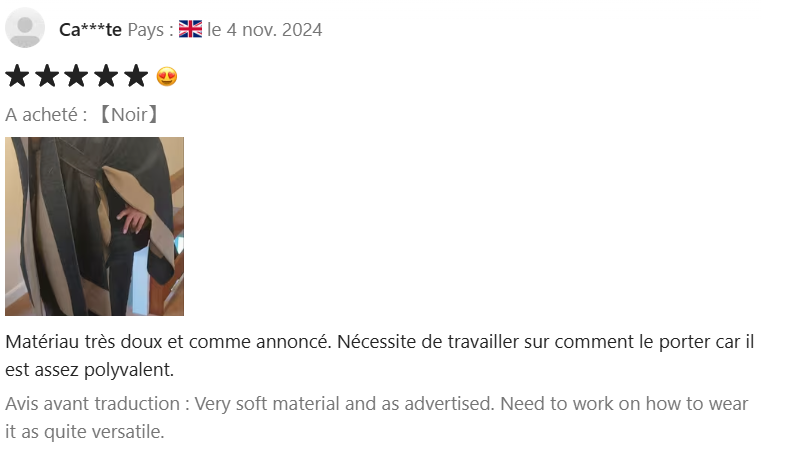Image resolution: width=791 pixels, height=455 pixels.
Task: Click the line 'it as quite versatile.'
Action: 84,432
